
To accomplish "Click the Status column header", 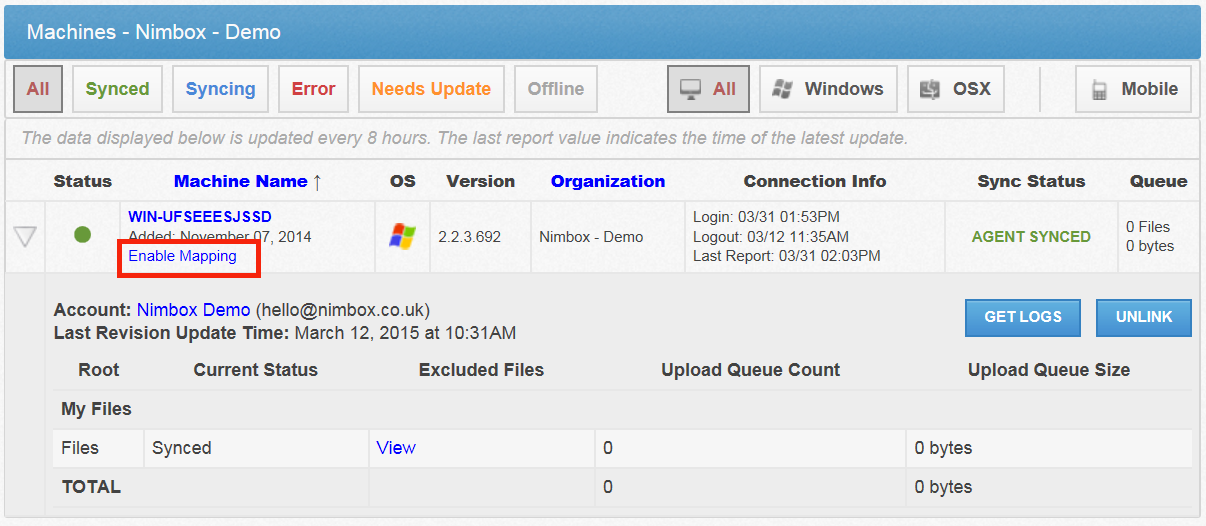I will (x=83, y=181).
